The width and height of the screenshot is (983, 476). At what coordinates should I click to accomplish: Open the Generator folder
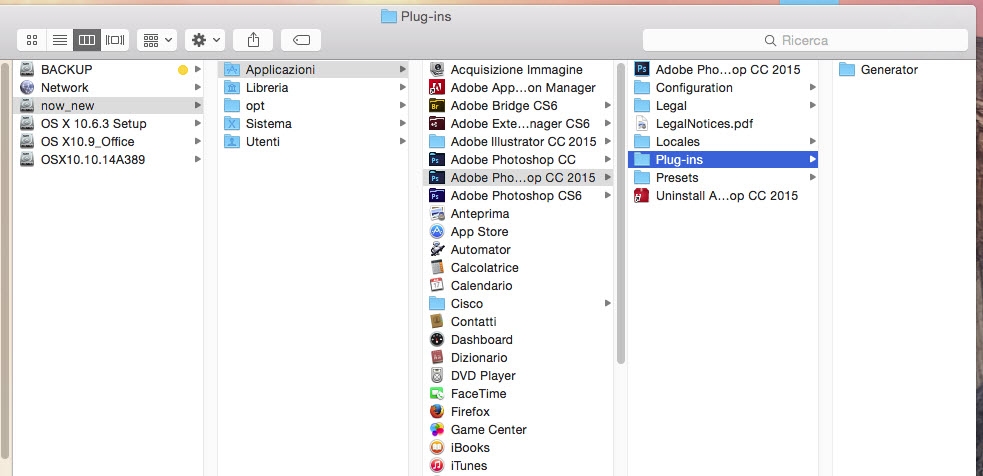pos(888,70)
